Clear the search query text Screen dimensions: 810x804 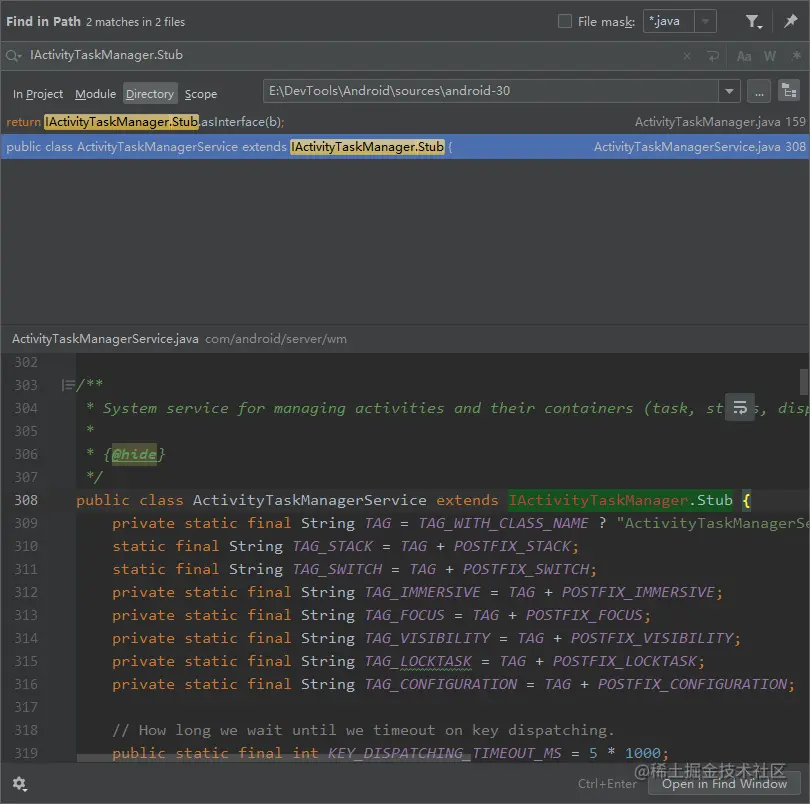tap(687, 56)
